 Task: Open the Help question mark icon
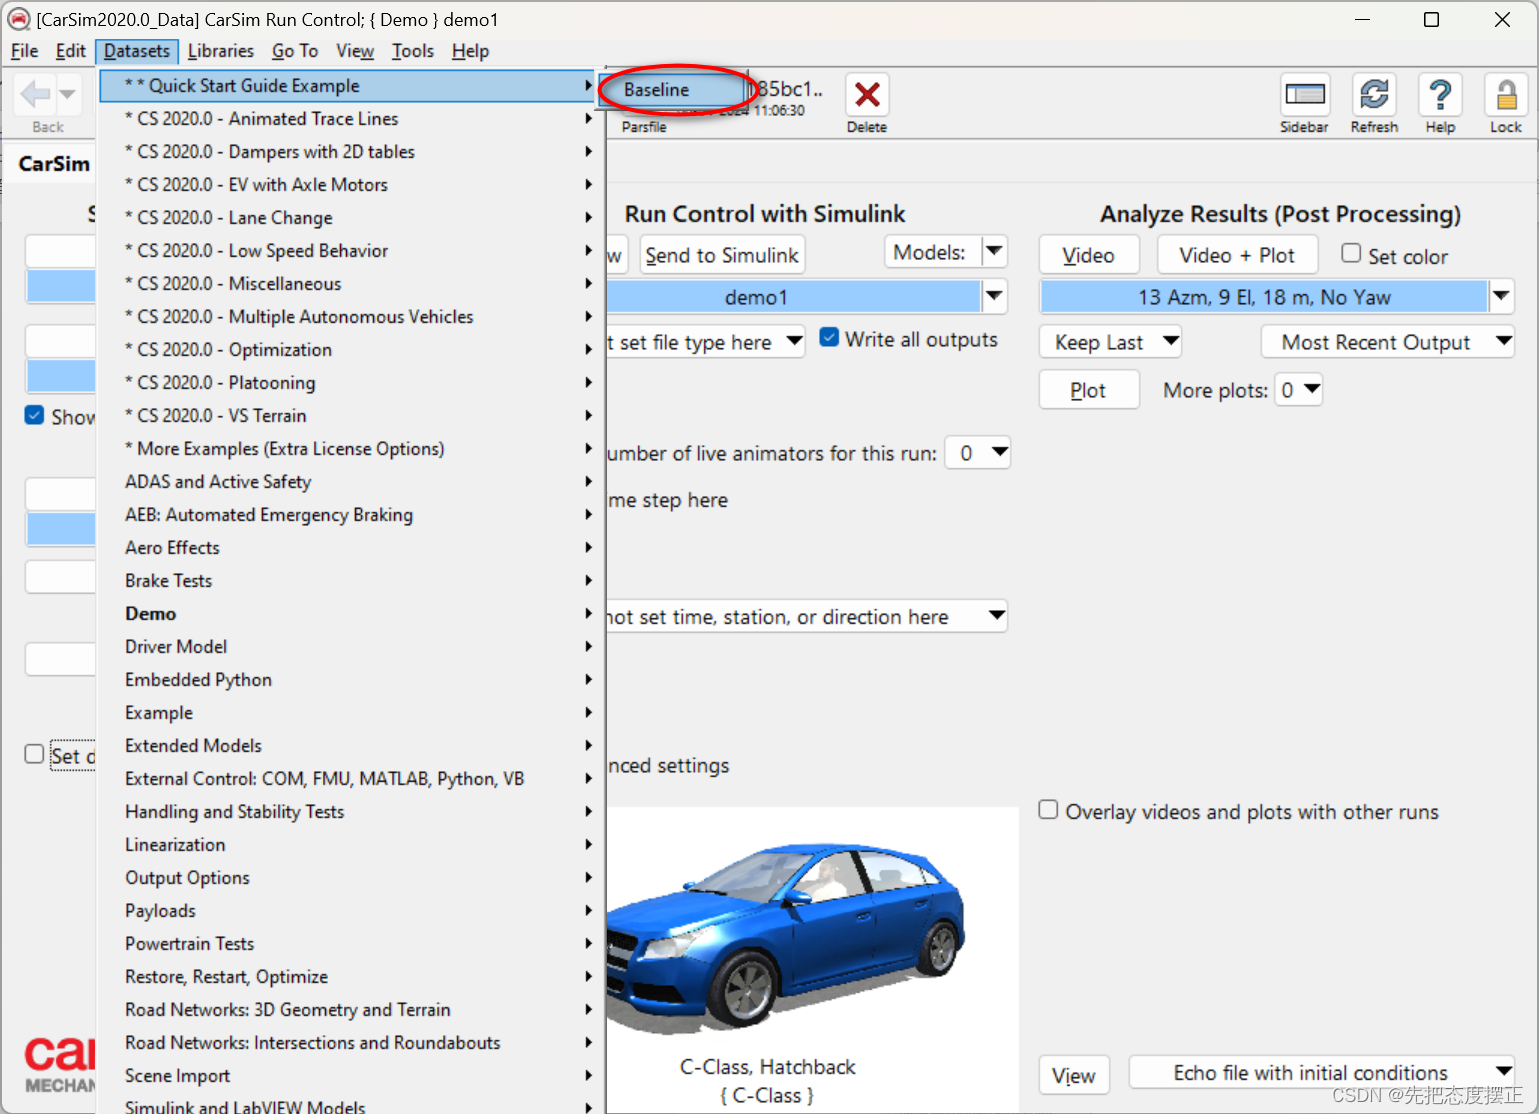[x=1440, y=95]
